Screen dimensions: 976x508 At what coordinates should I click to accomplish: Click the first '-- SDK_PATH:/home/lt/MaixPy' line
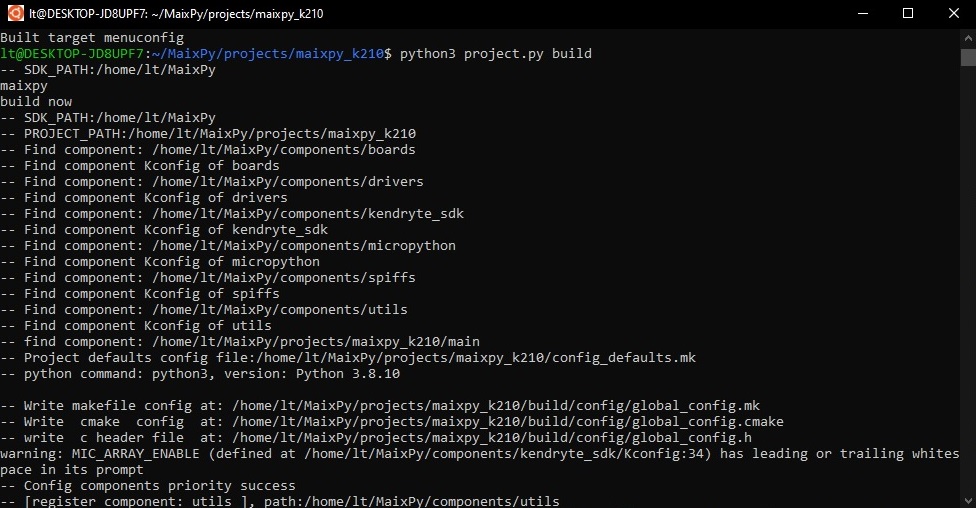pos(108,70)
